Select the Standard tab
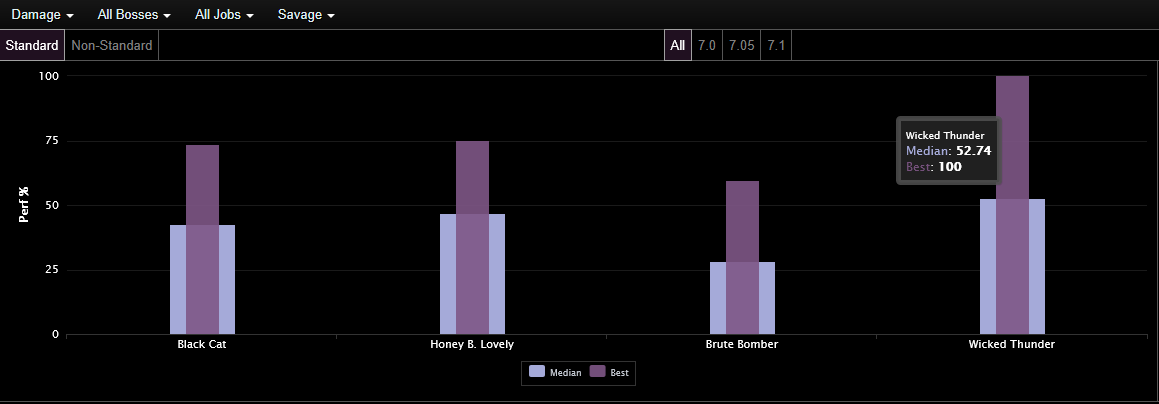 32,45
